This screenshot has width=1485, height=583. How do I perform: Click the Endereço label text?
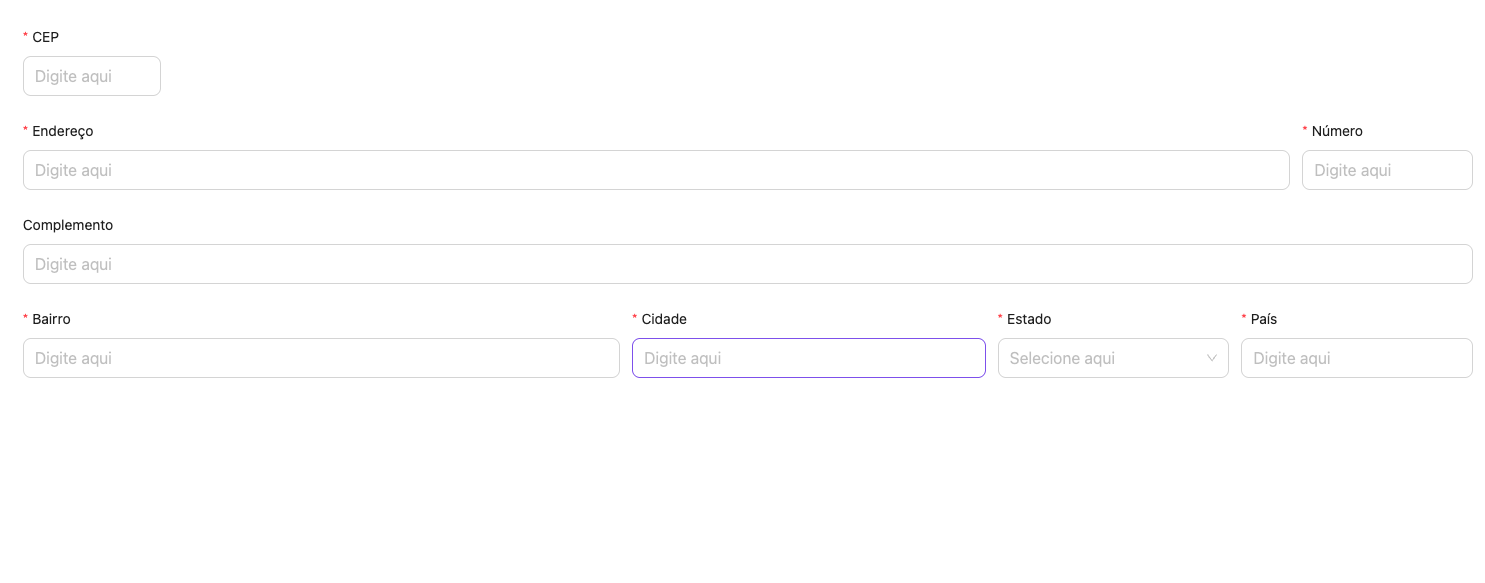63,131
